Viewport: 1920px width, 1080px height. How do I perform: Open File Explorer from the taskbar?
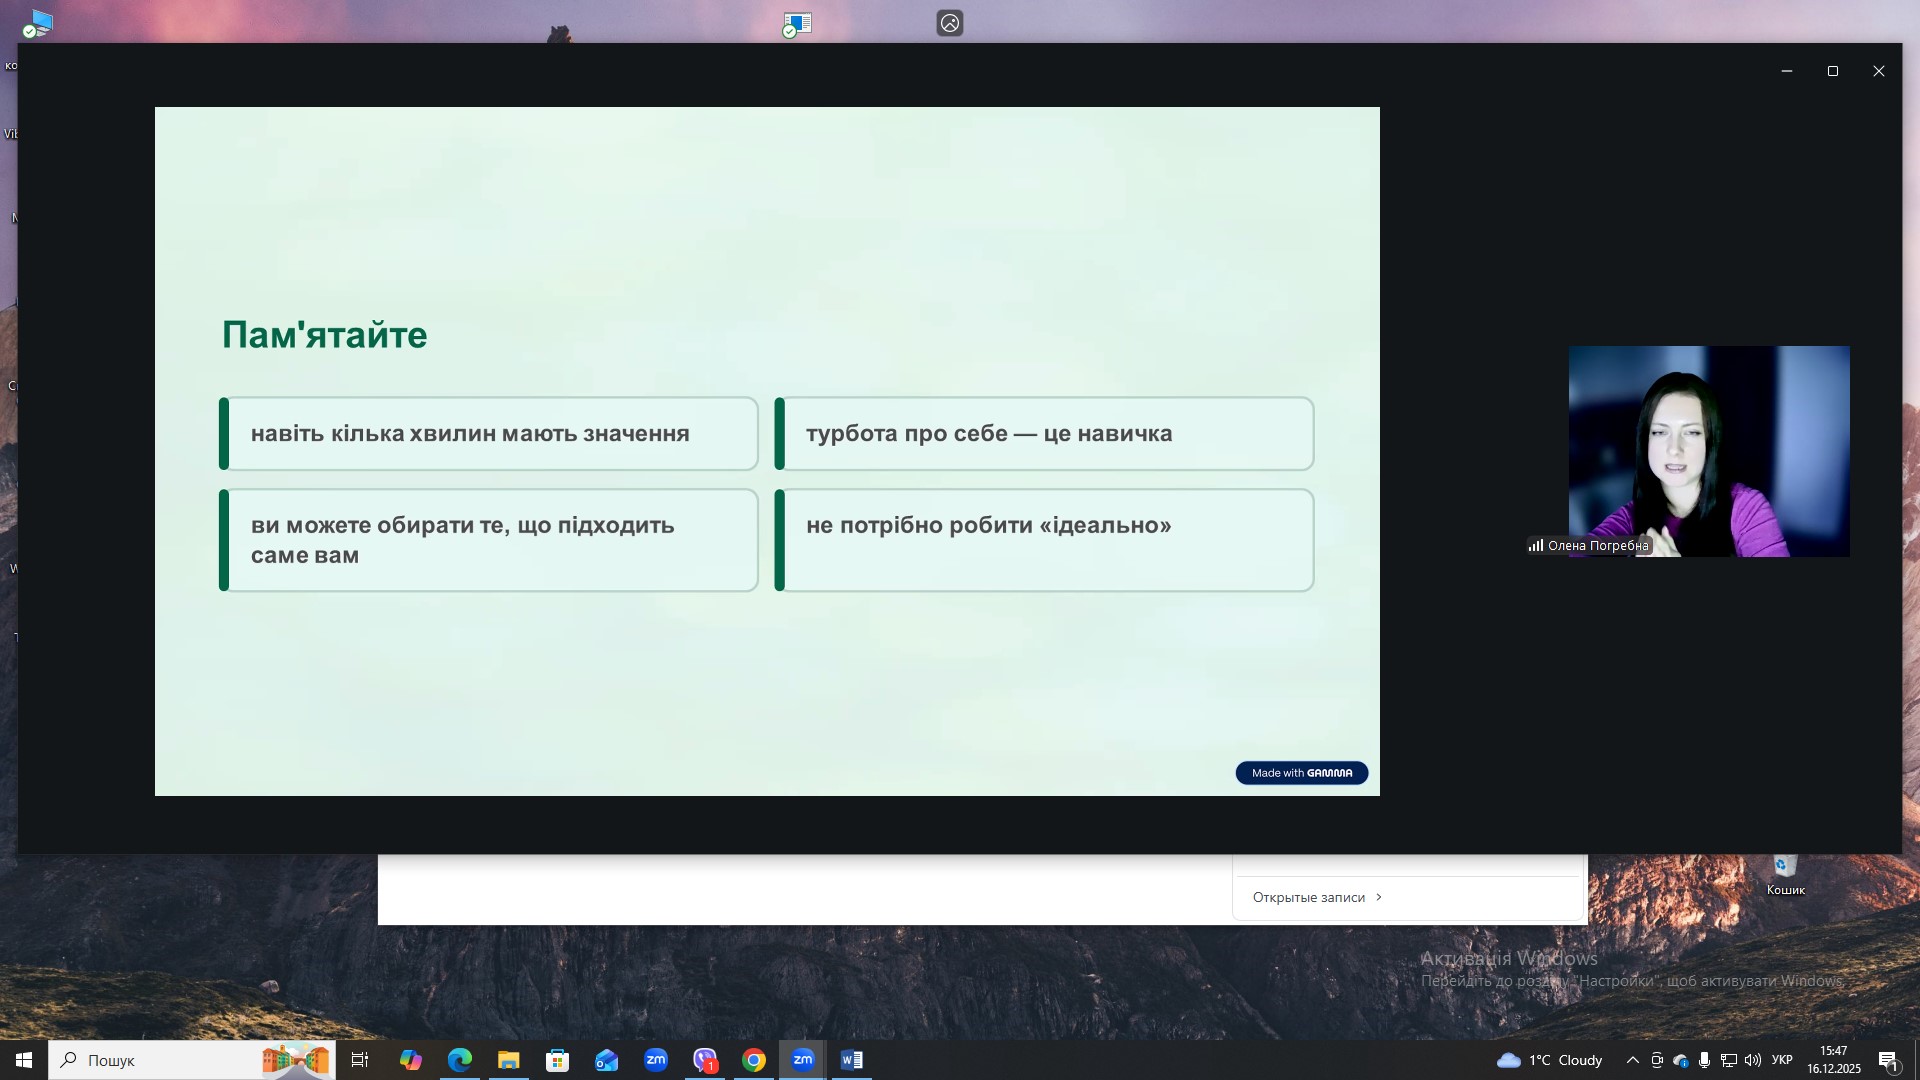pyautogui.click(x=509, y=1060)
